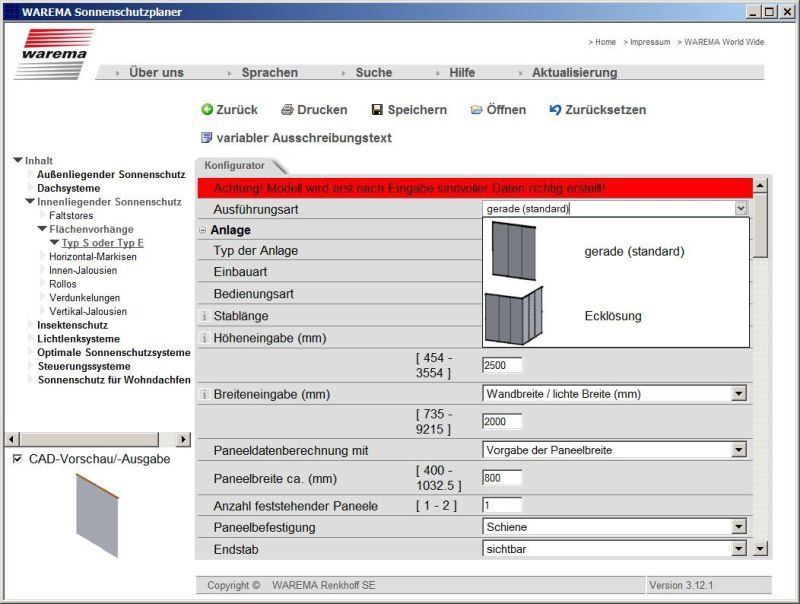This screenshot has height=604, width=800.
Task: Collapse the Anlage section
Action: click(203, 231)
